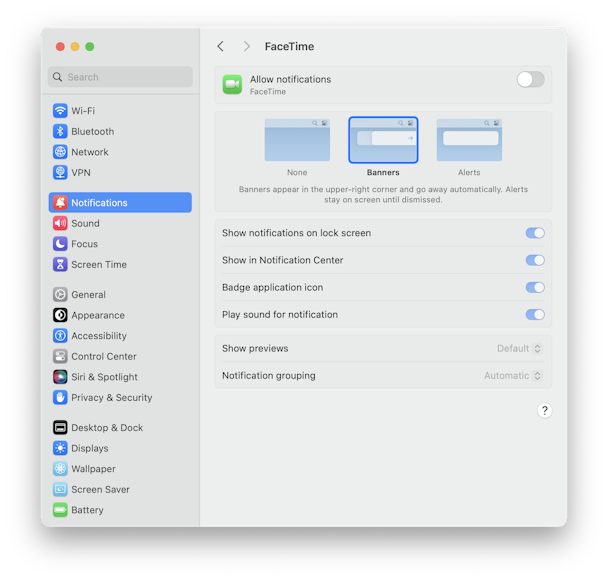Click the Screen Saver icon
Image resolution: width=608 pixels, height=581 pixels.
[x=60, y=489]
